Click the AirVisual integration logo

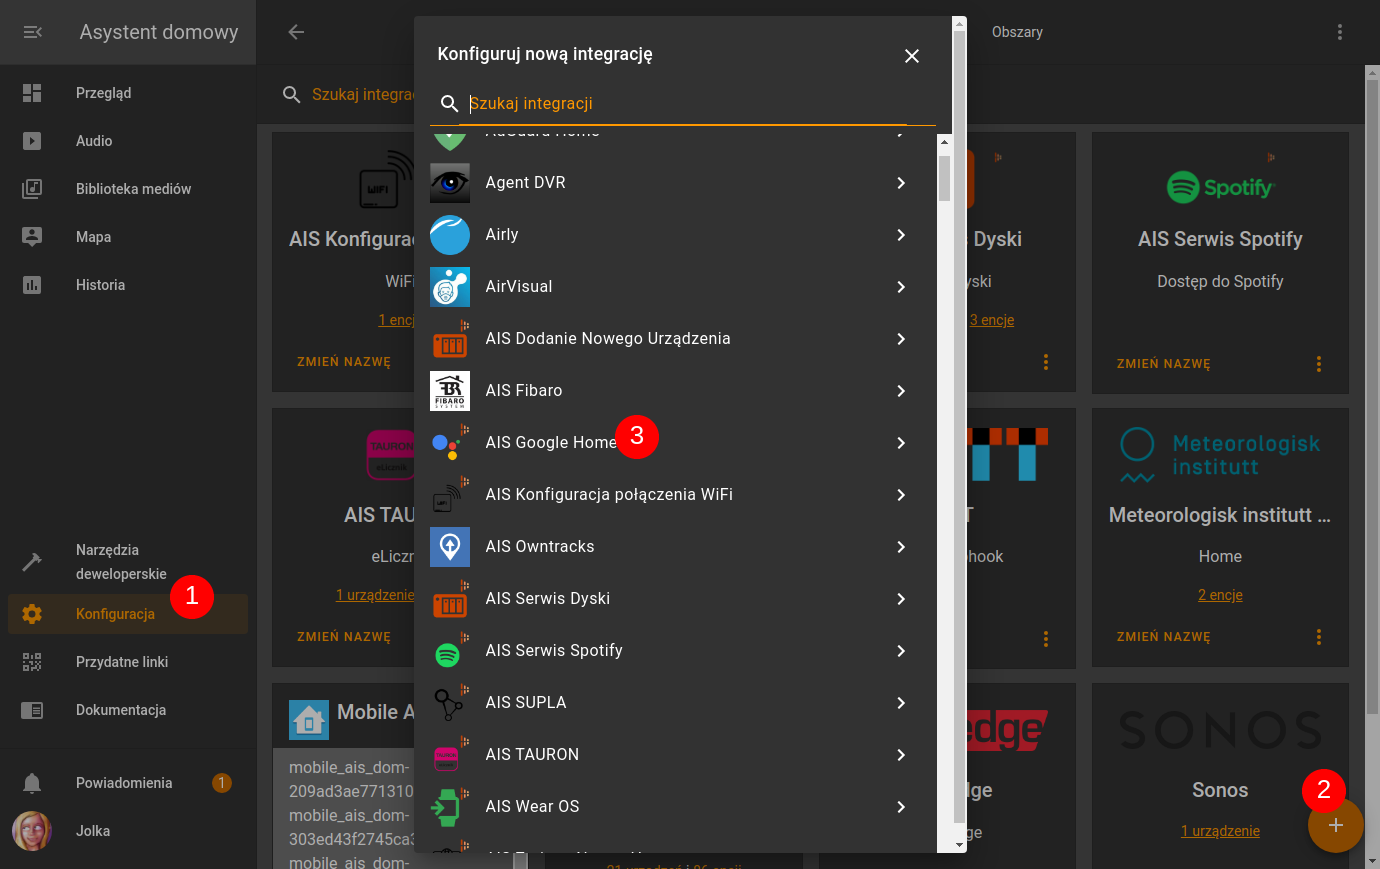tap(450, 287)
